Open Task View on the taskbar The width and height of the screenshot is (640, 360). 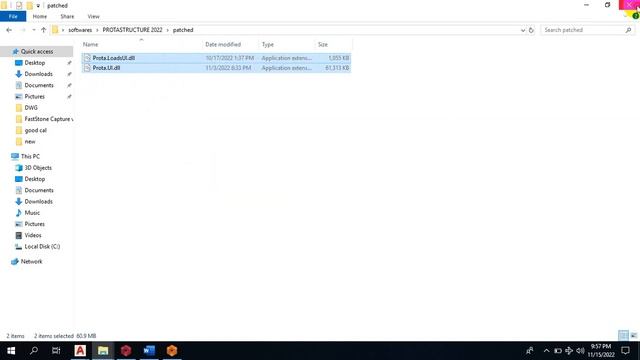pos(56,351)
